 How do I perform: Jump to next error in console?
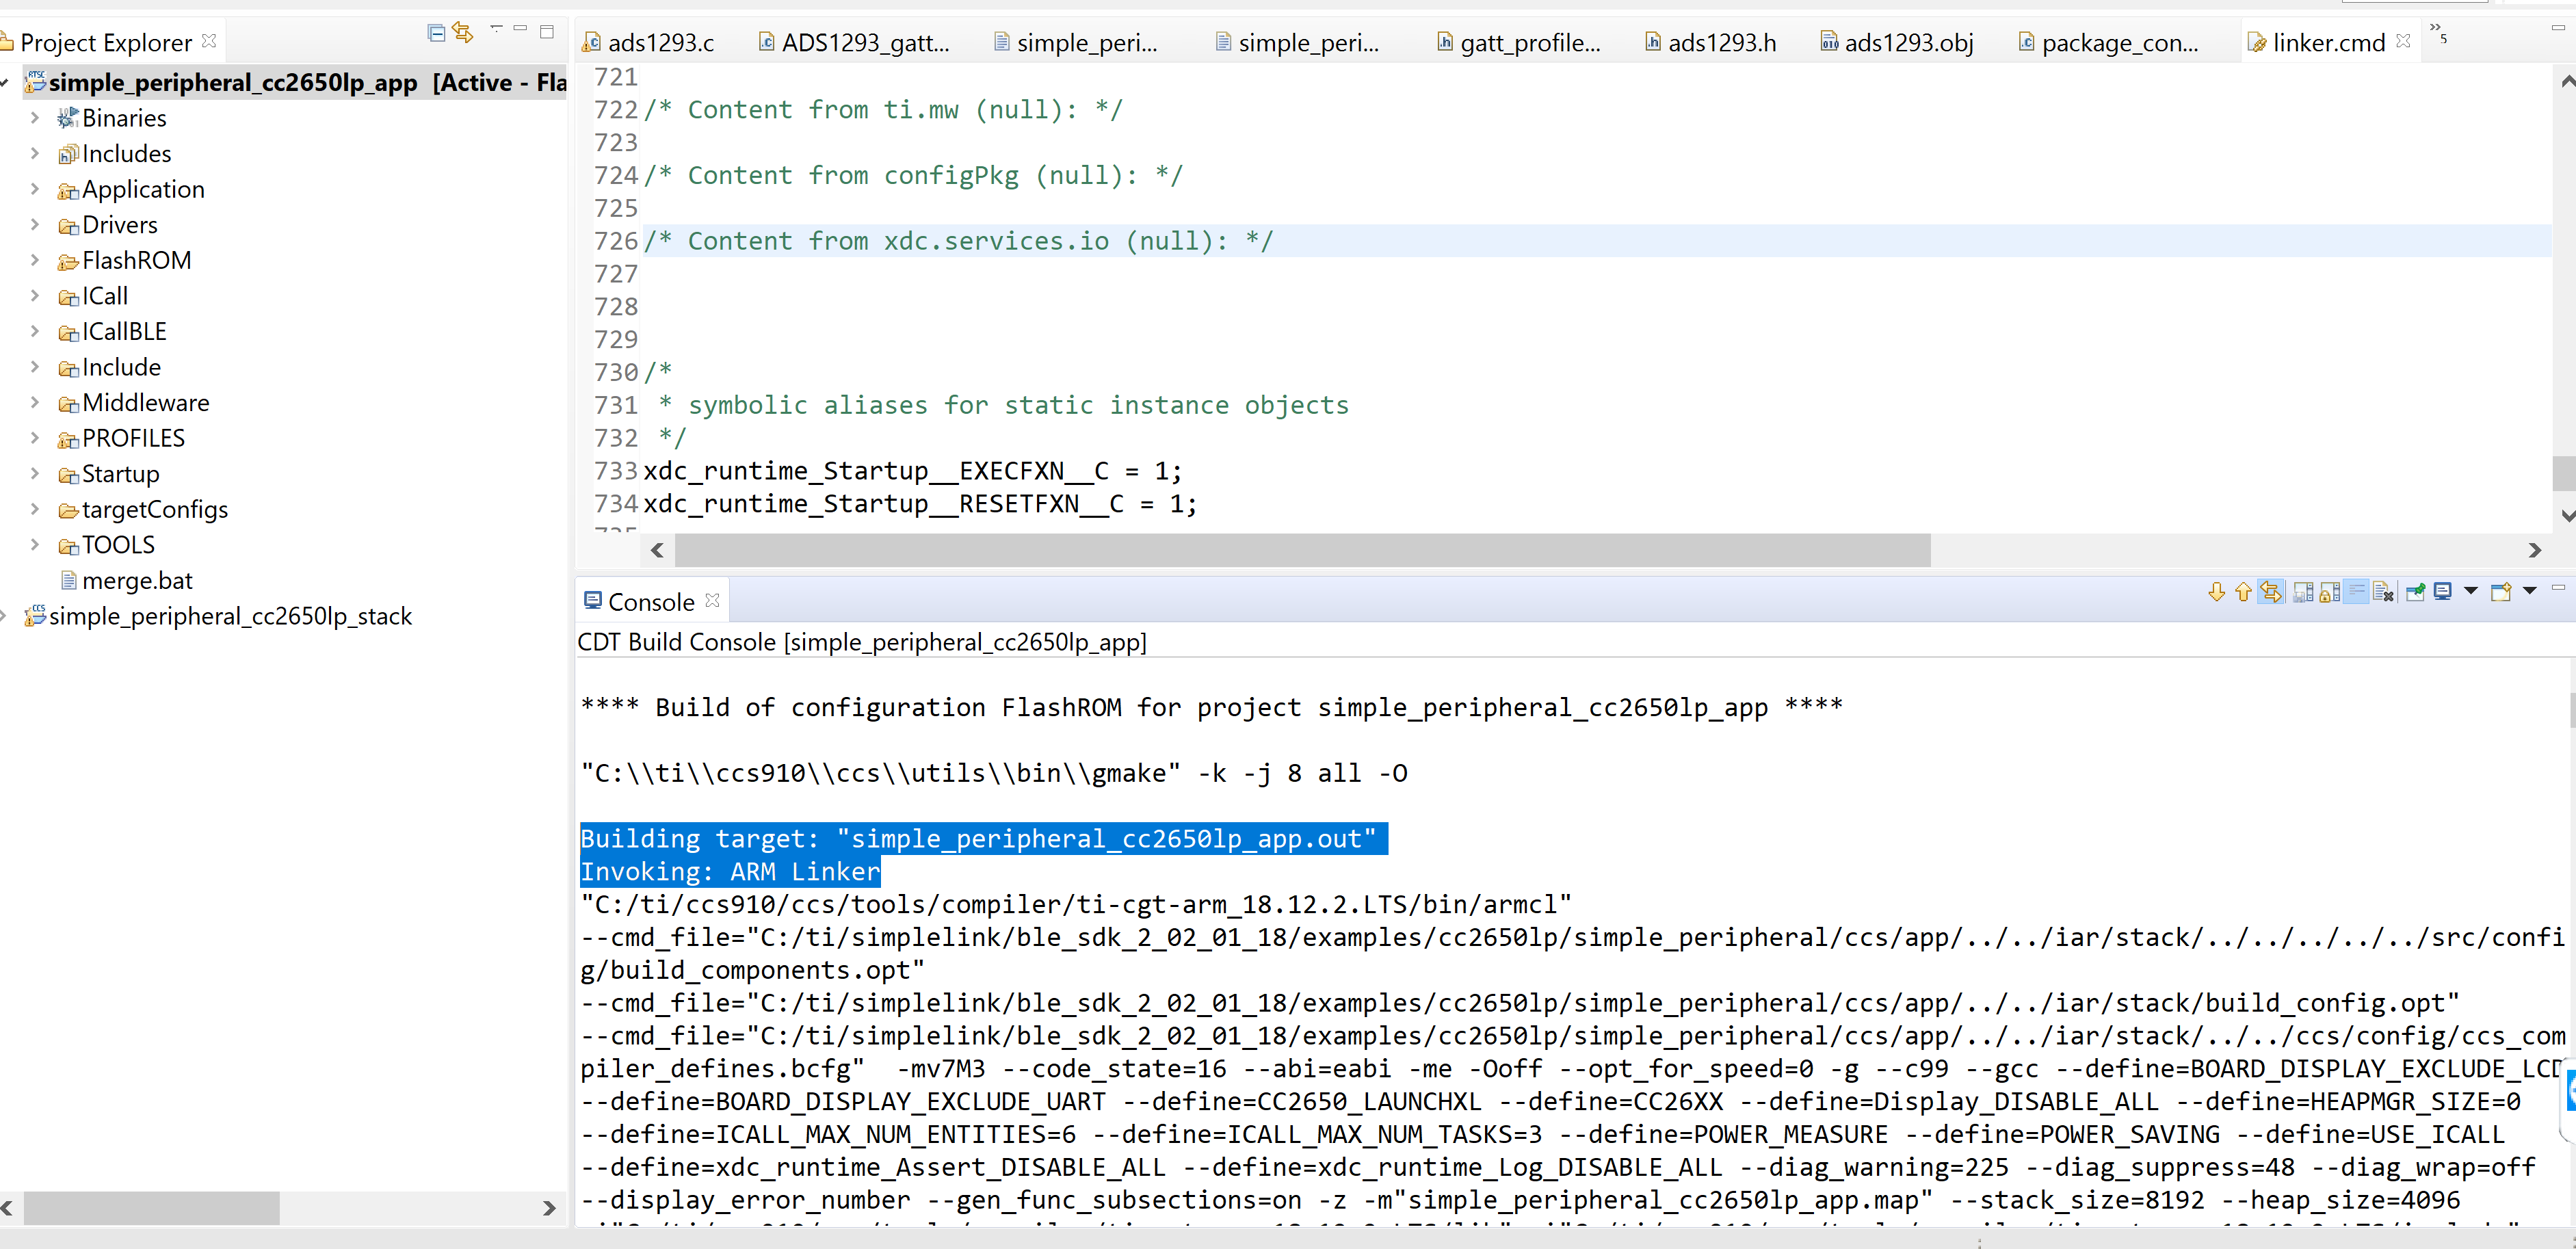point(2217,592)
